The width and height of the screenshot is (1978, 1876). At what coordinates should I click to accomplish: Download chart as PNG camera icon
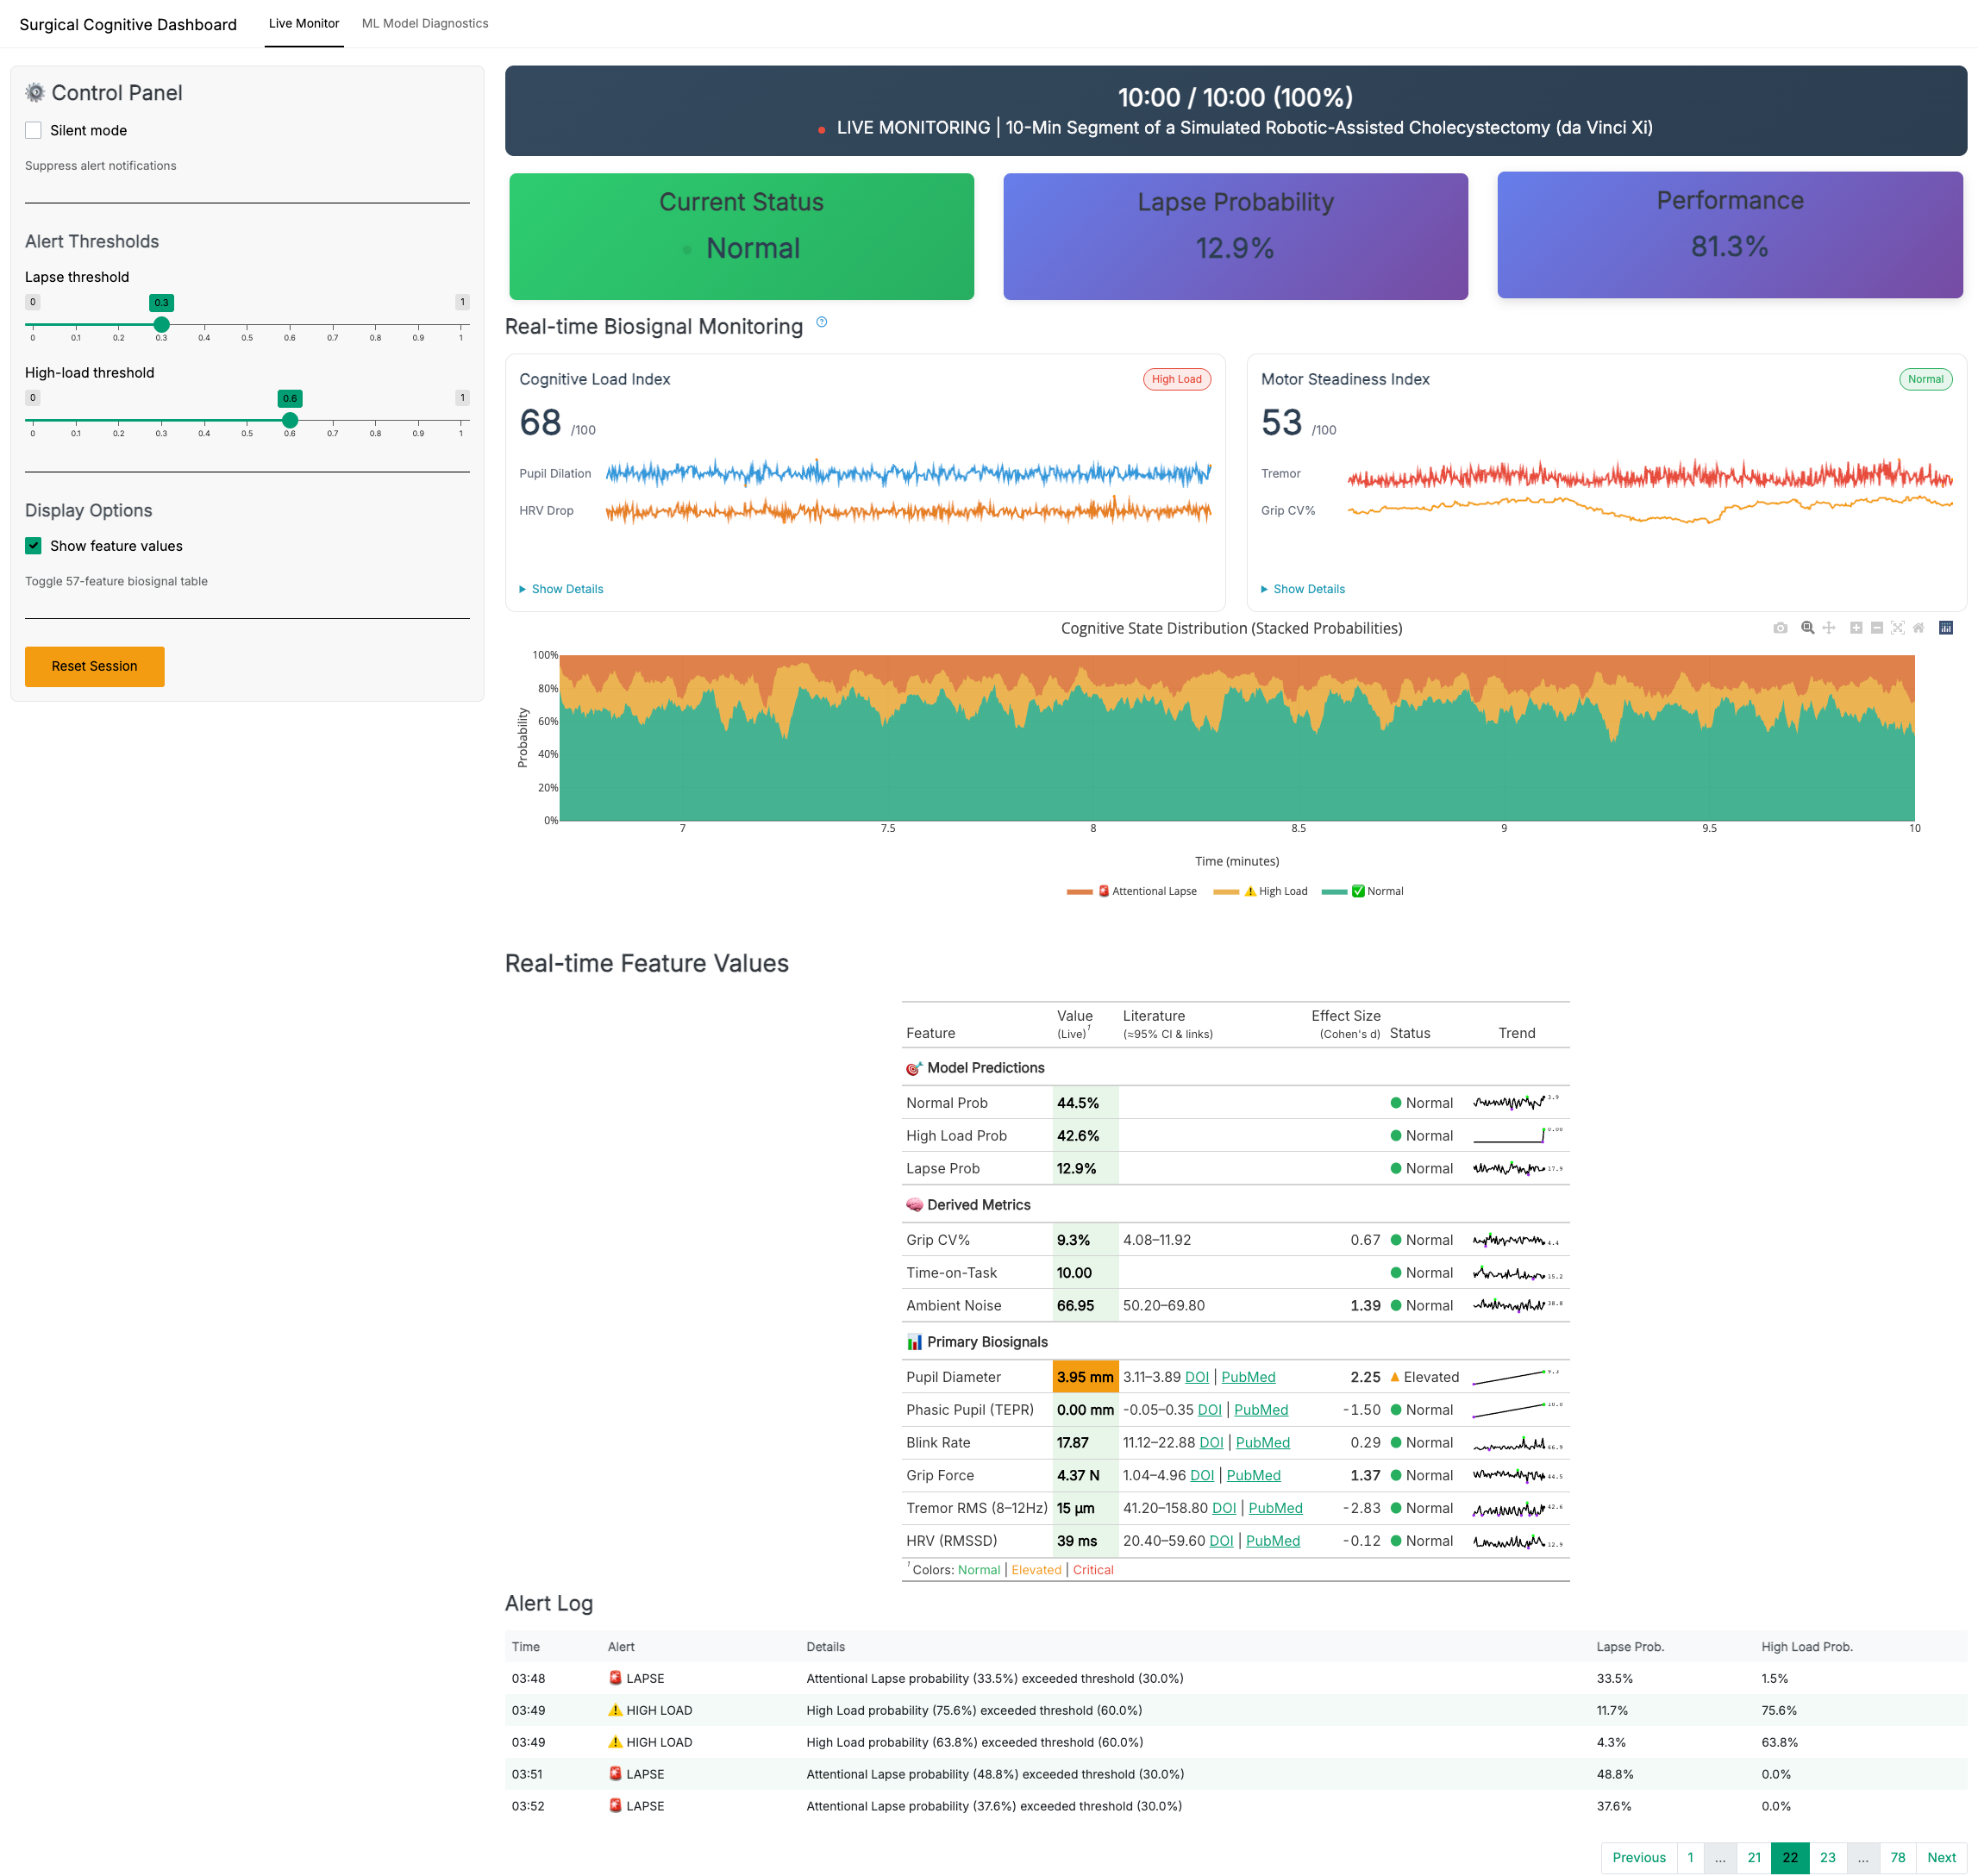coord(1780,628)
